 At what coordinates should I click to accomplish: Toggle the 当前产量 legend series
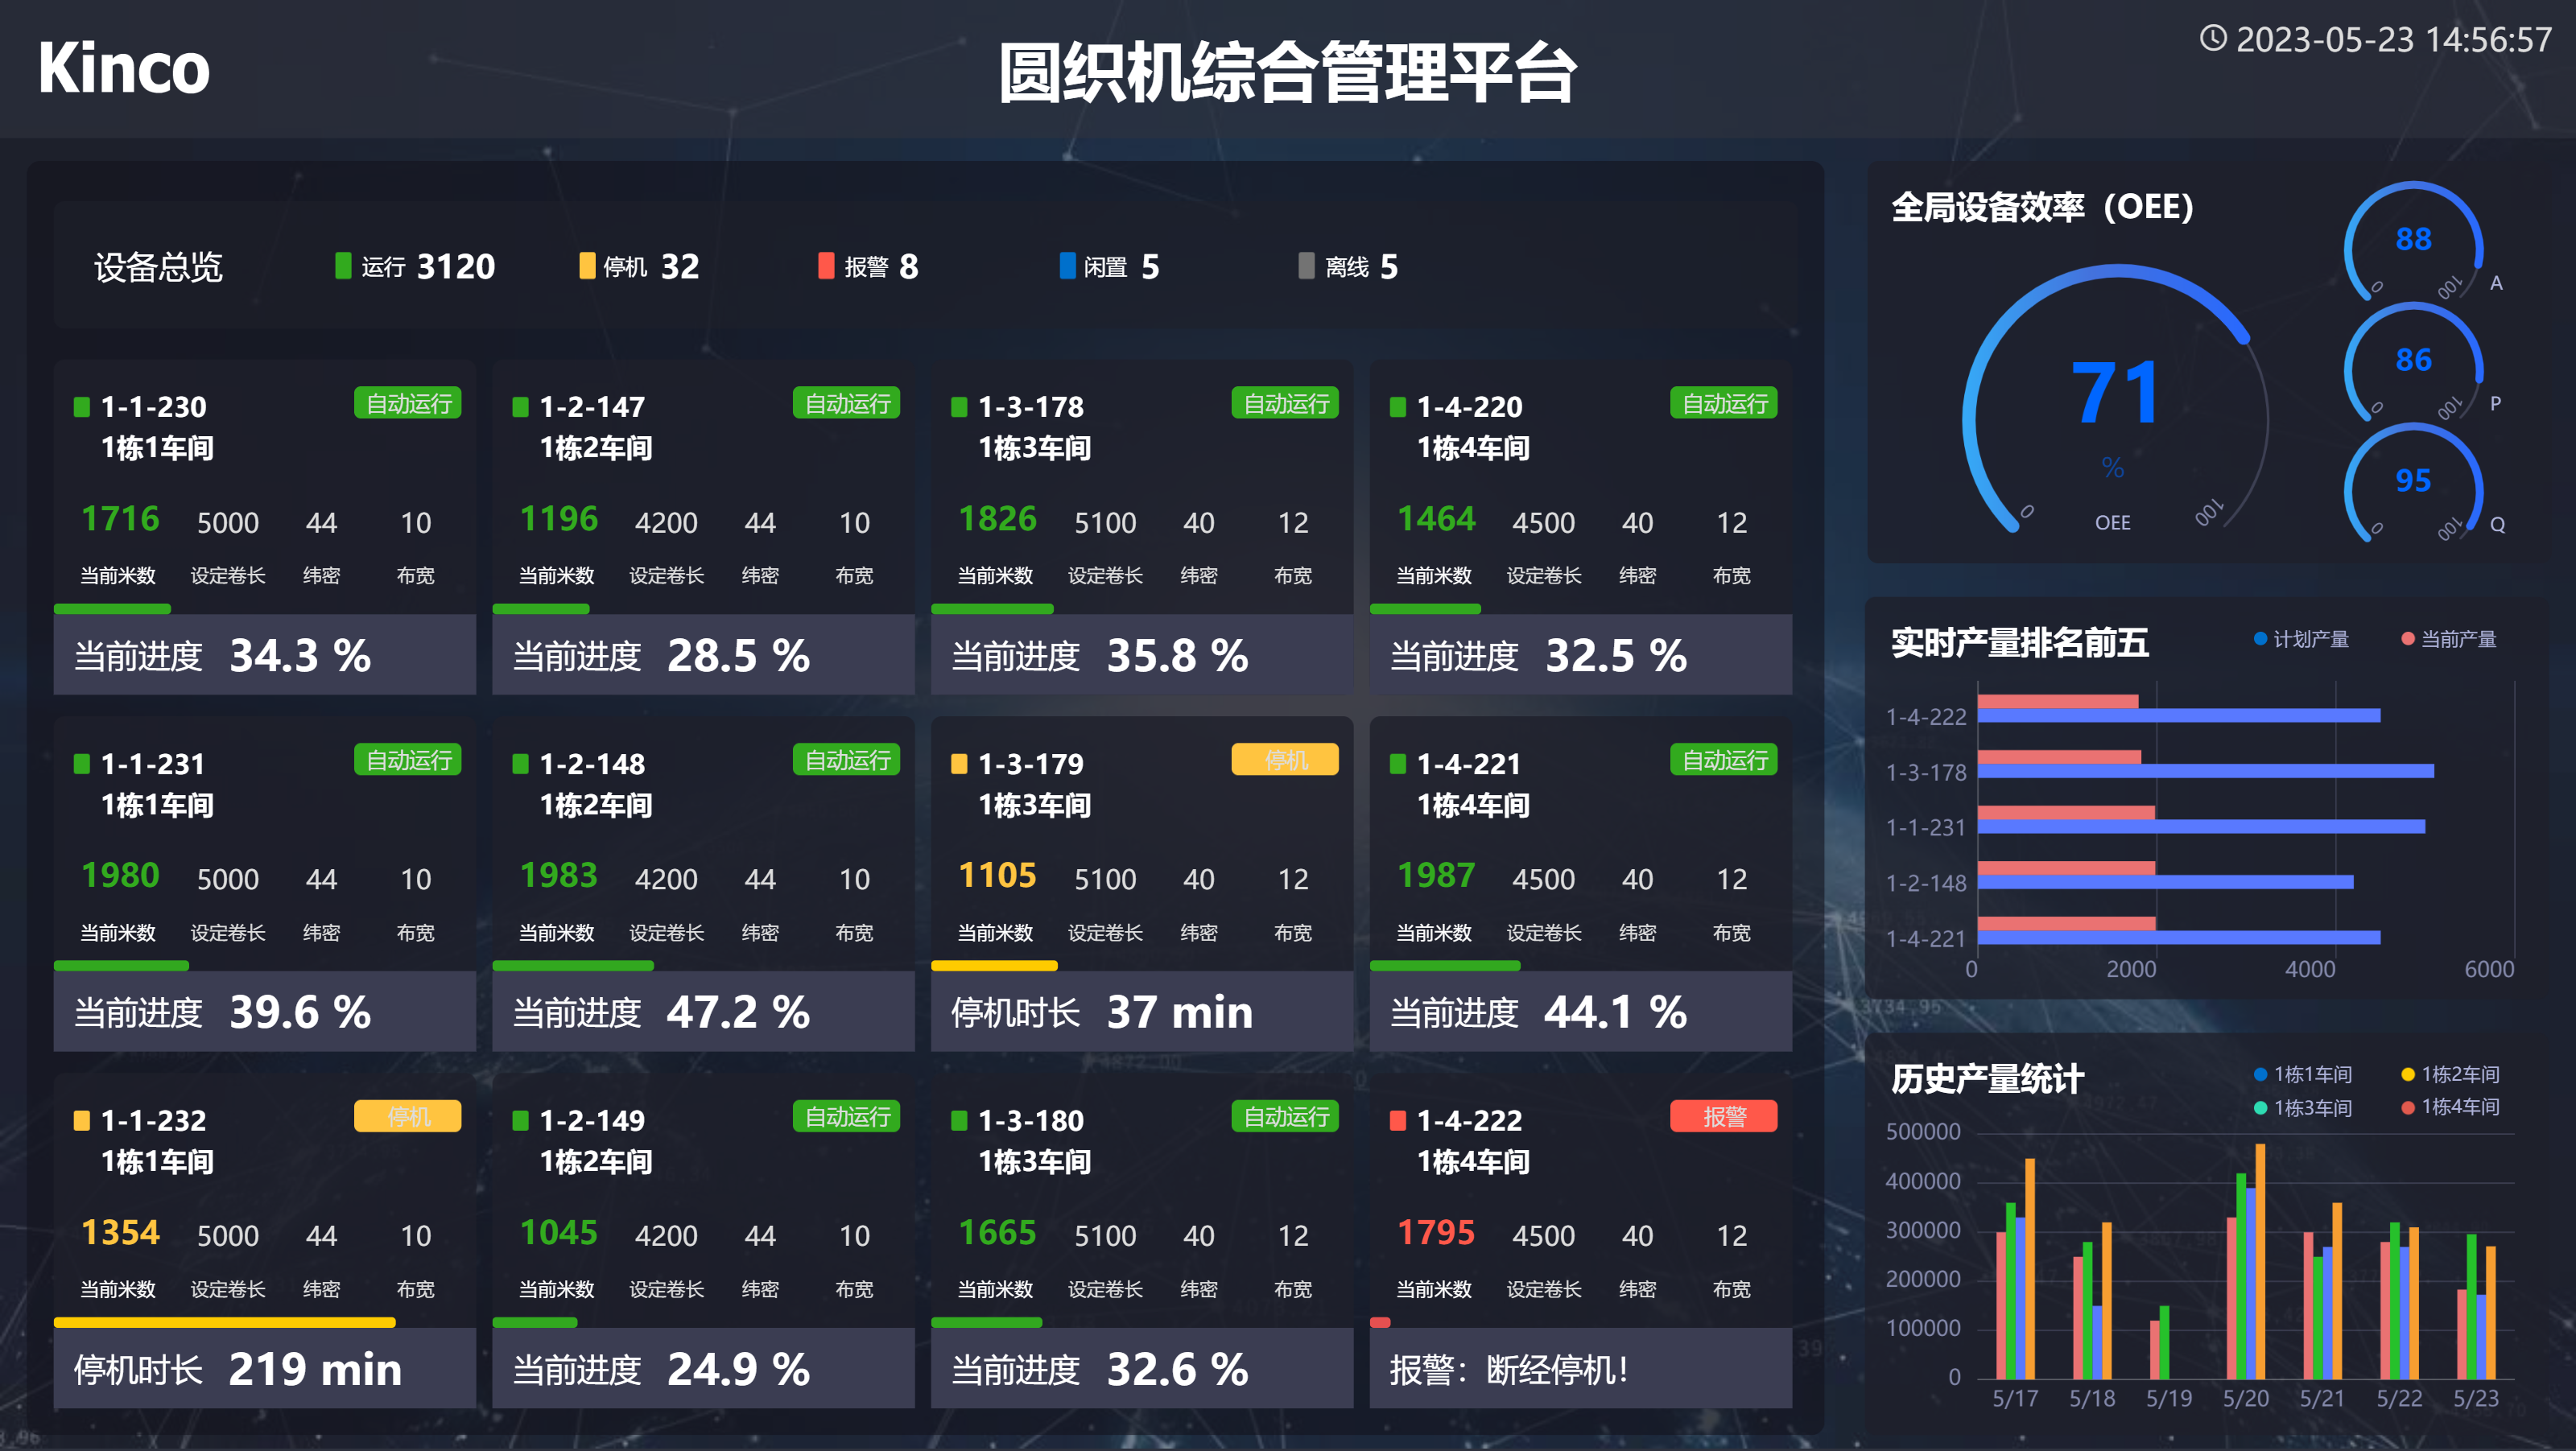[2448, 639]
